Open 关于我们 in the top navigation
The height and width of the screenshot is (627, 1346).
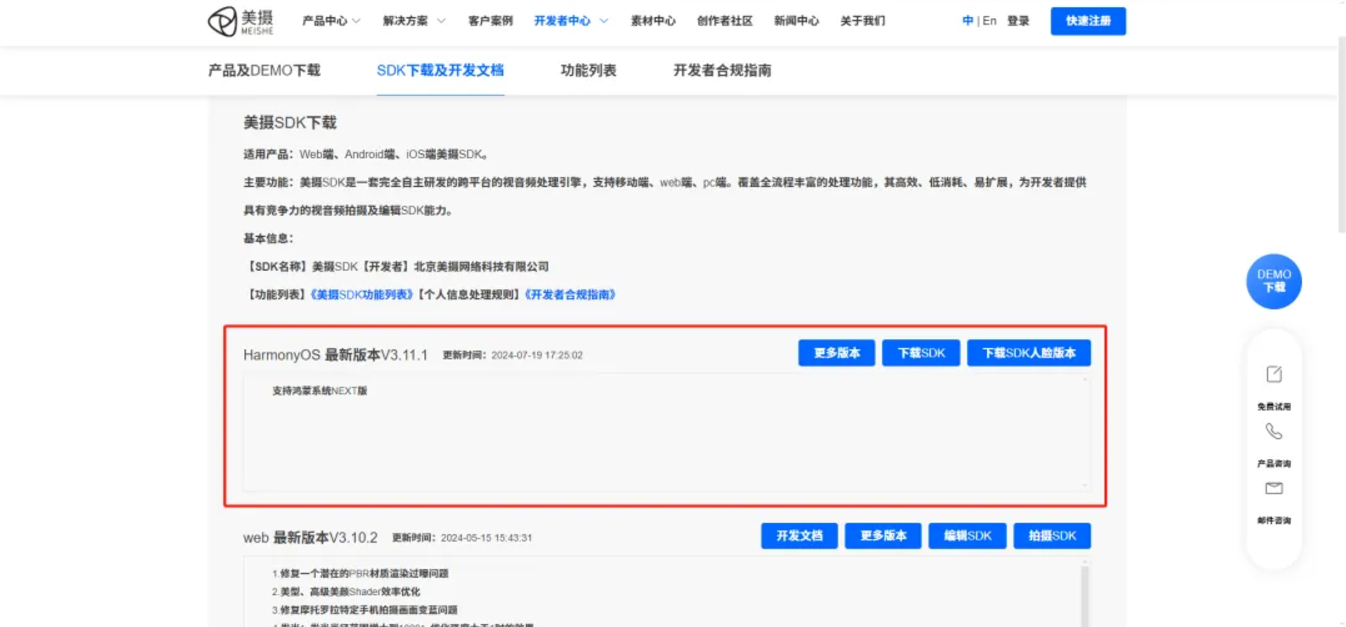pos(862,21)
